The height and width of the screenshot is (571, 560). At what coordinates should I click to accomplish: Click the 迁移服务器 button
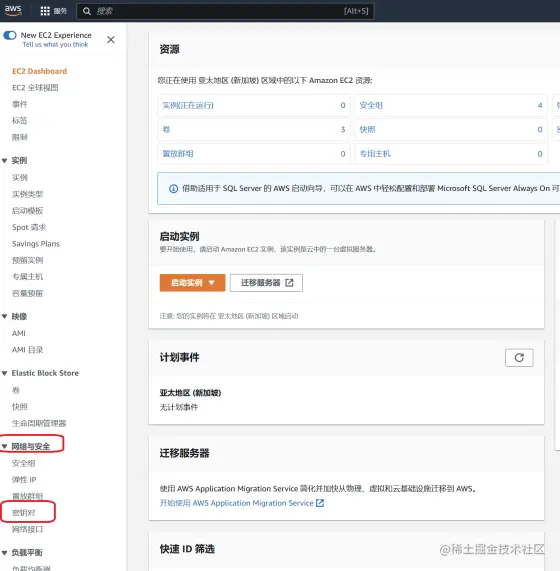[x=266, y=283]
